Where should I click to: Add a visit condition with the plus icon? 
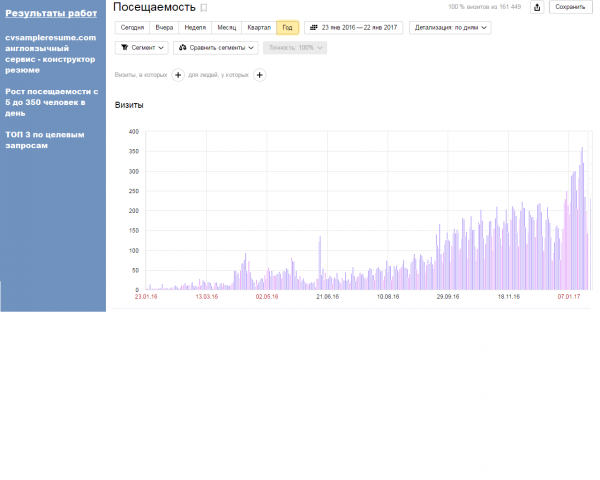(x=178, y=75)
